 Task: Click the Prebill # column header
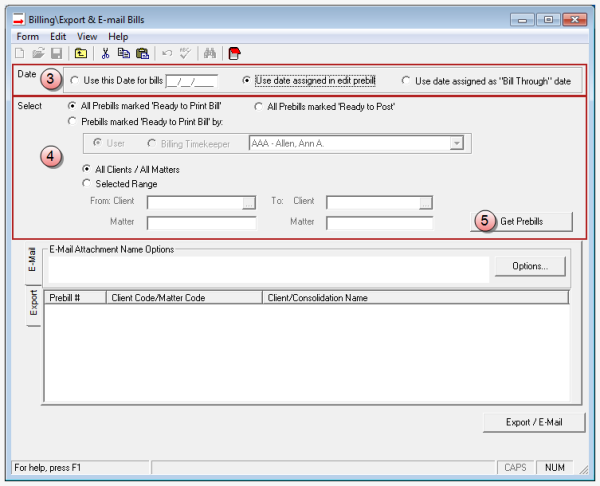coord(75,298)
